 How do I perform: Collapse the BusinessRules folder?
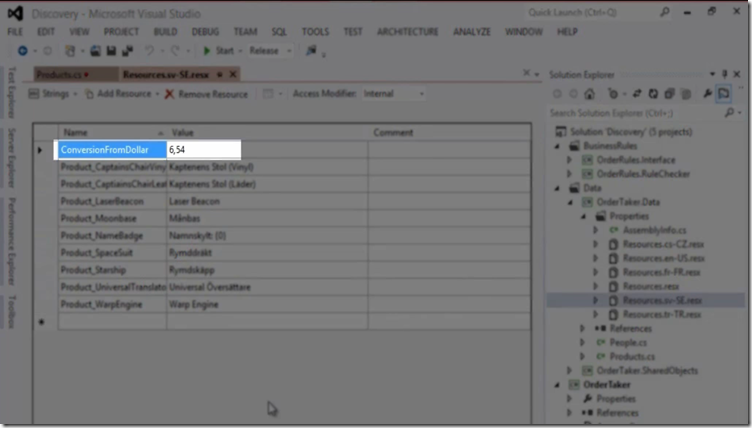(x=557, y=146)
